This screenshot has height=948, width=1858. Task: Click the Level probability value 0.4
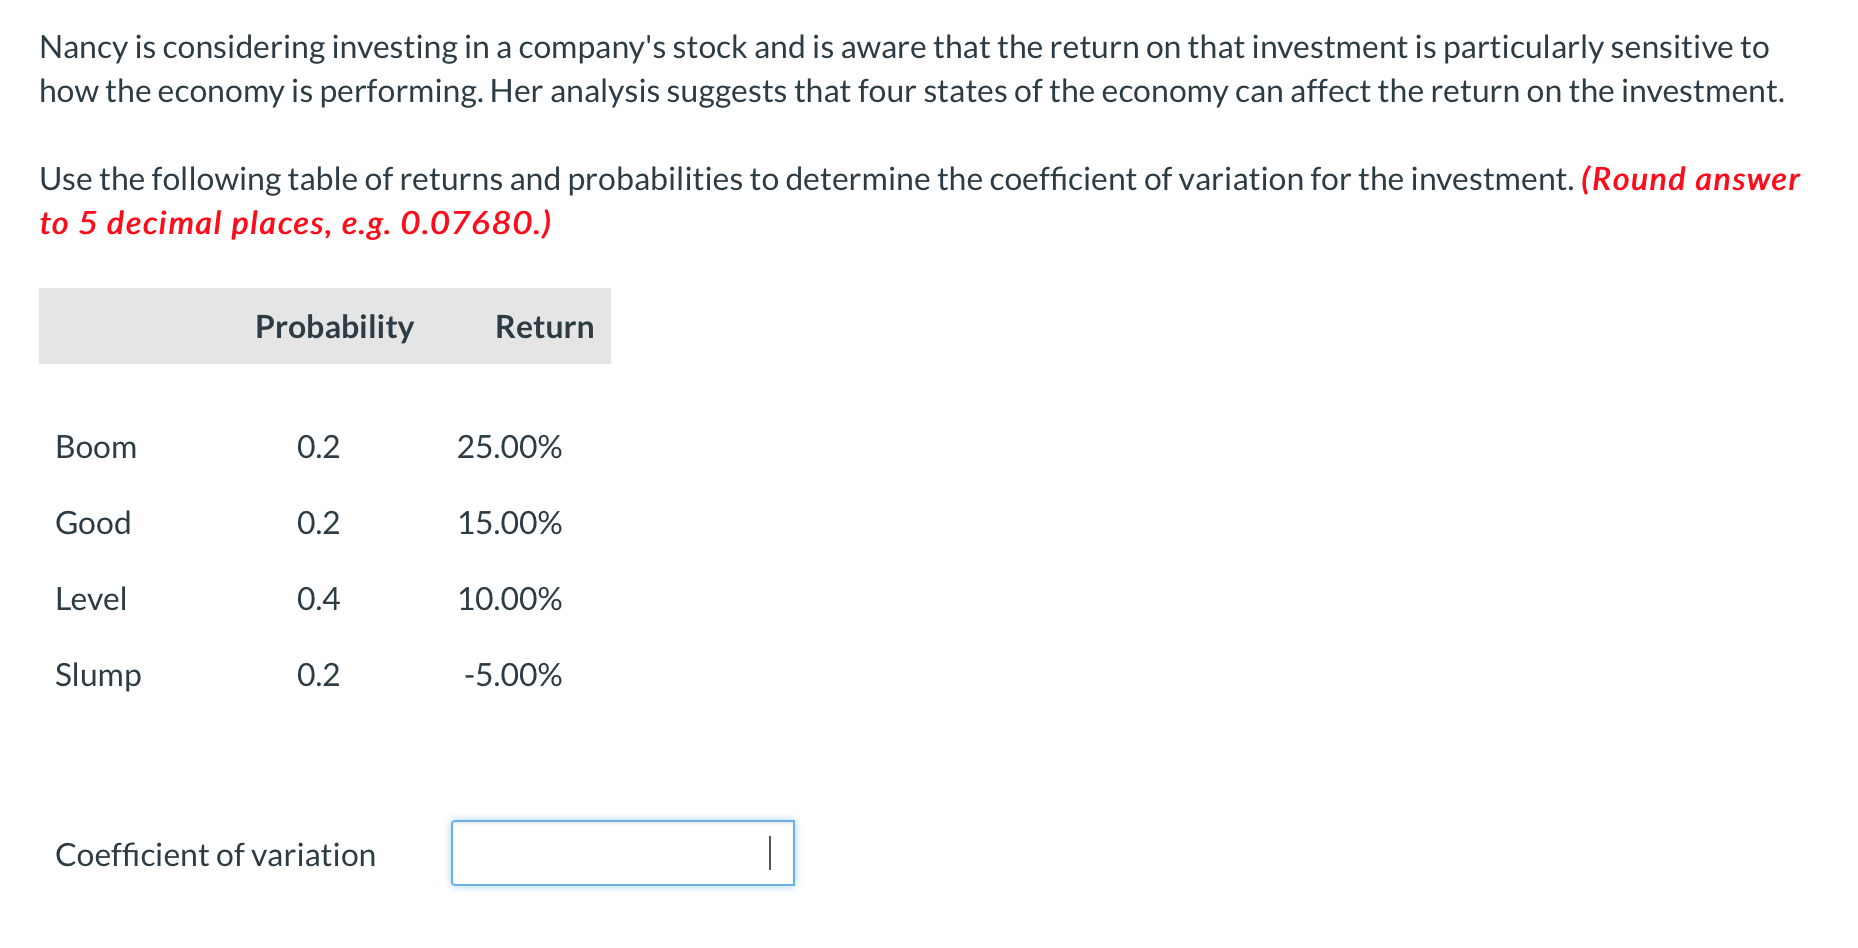click(318, 599)
